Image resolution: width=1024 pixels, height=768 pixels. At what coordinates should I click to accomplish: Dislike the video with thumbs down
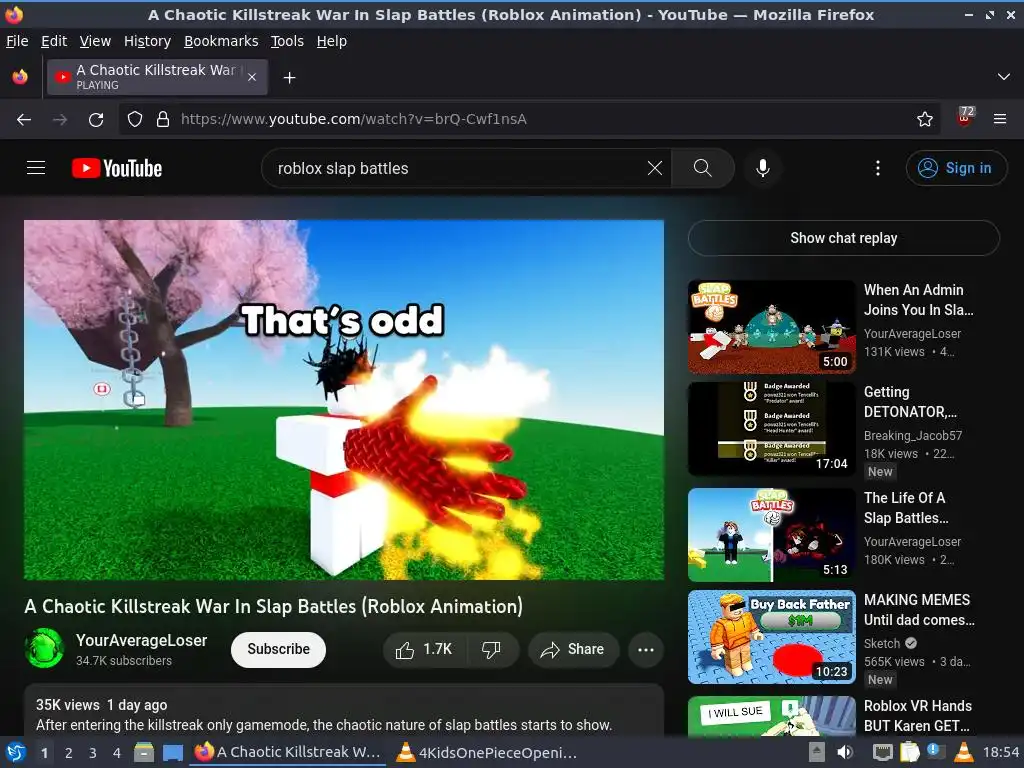click(x=491, y=649)
